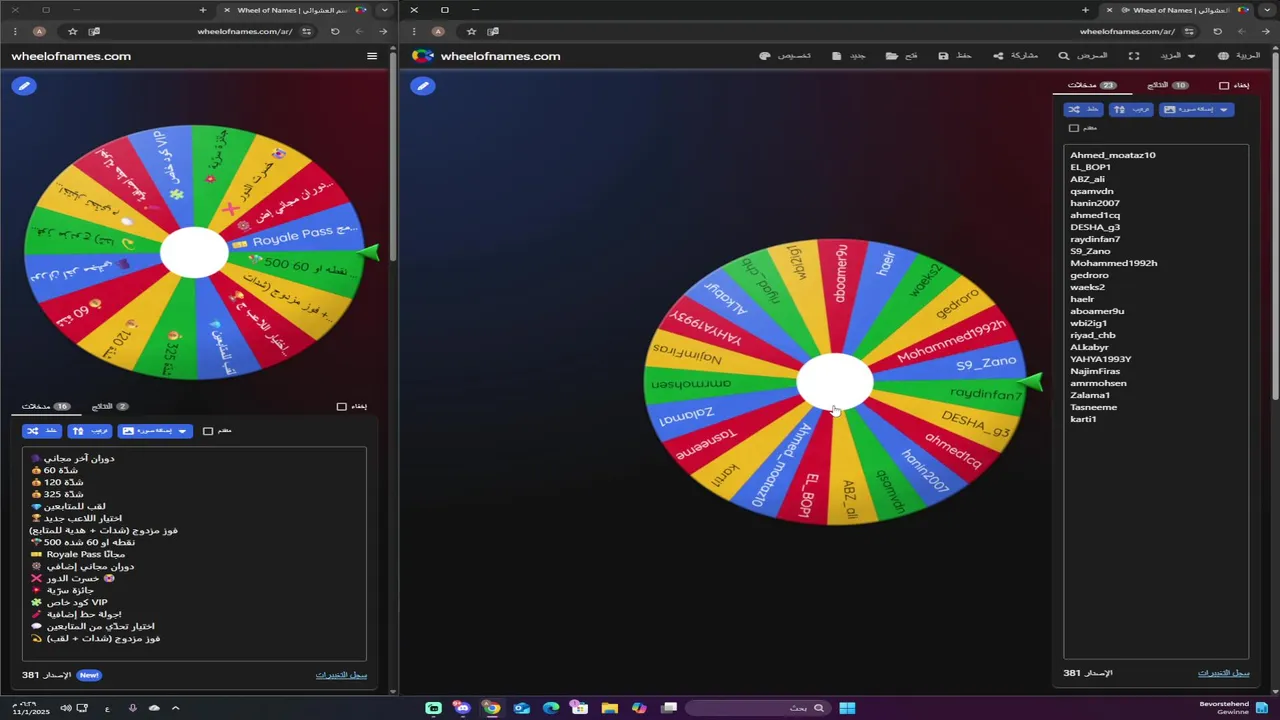This screenshot has height=720, width=1280.
Task: Click the فتح open folder icon
Action: [891, 56]
